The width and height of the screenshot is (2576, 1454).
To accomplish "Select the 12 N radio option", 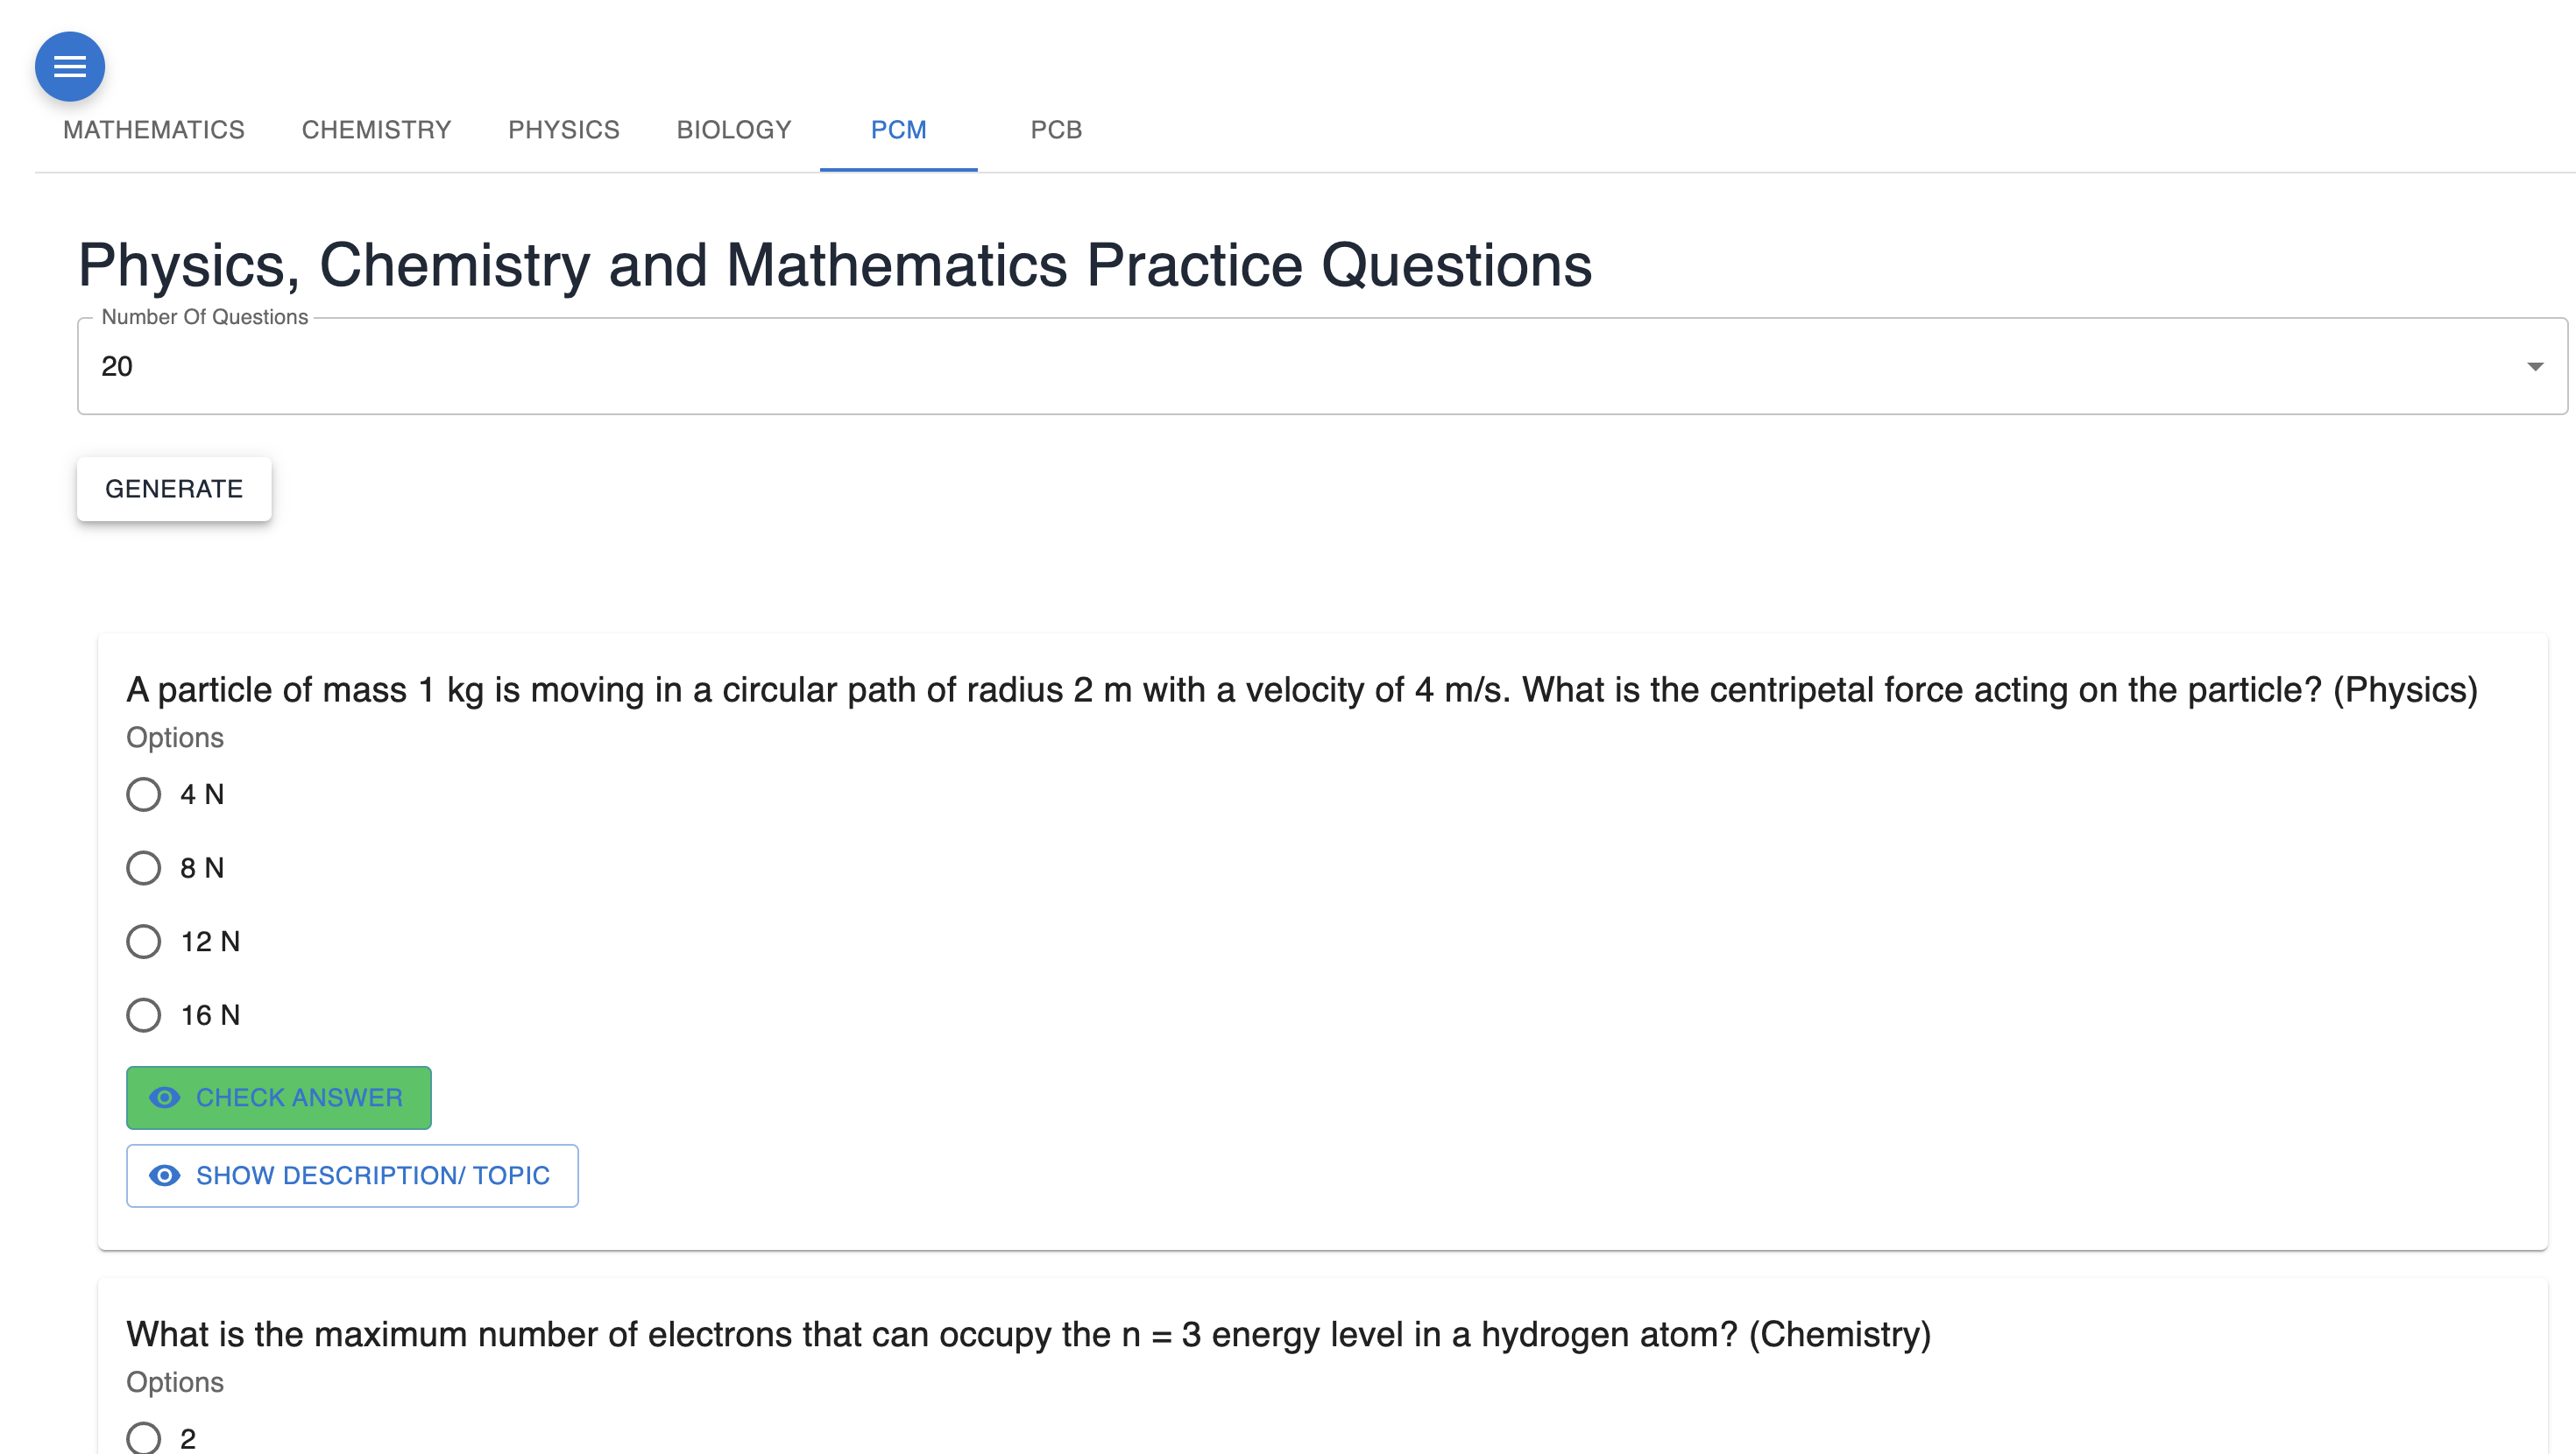I will (143, 941).
